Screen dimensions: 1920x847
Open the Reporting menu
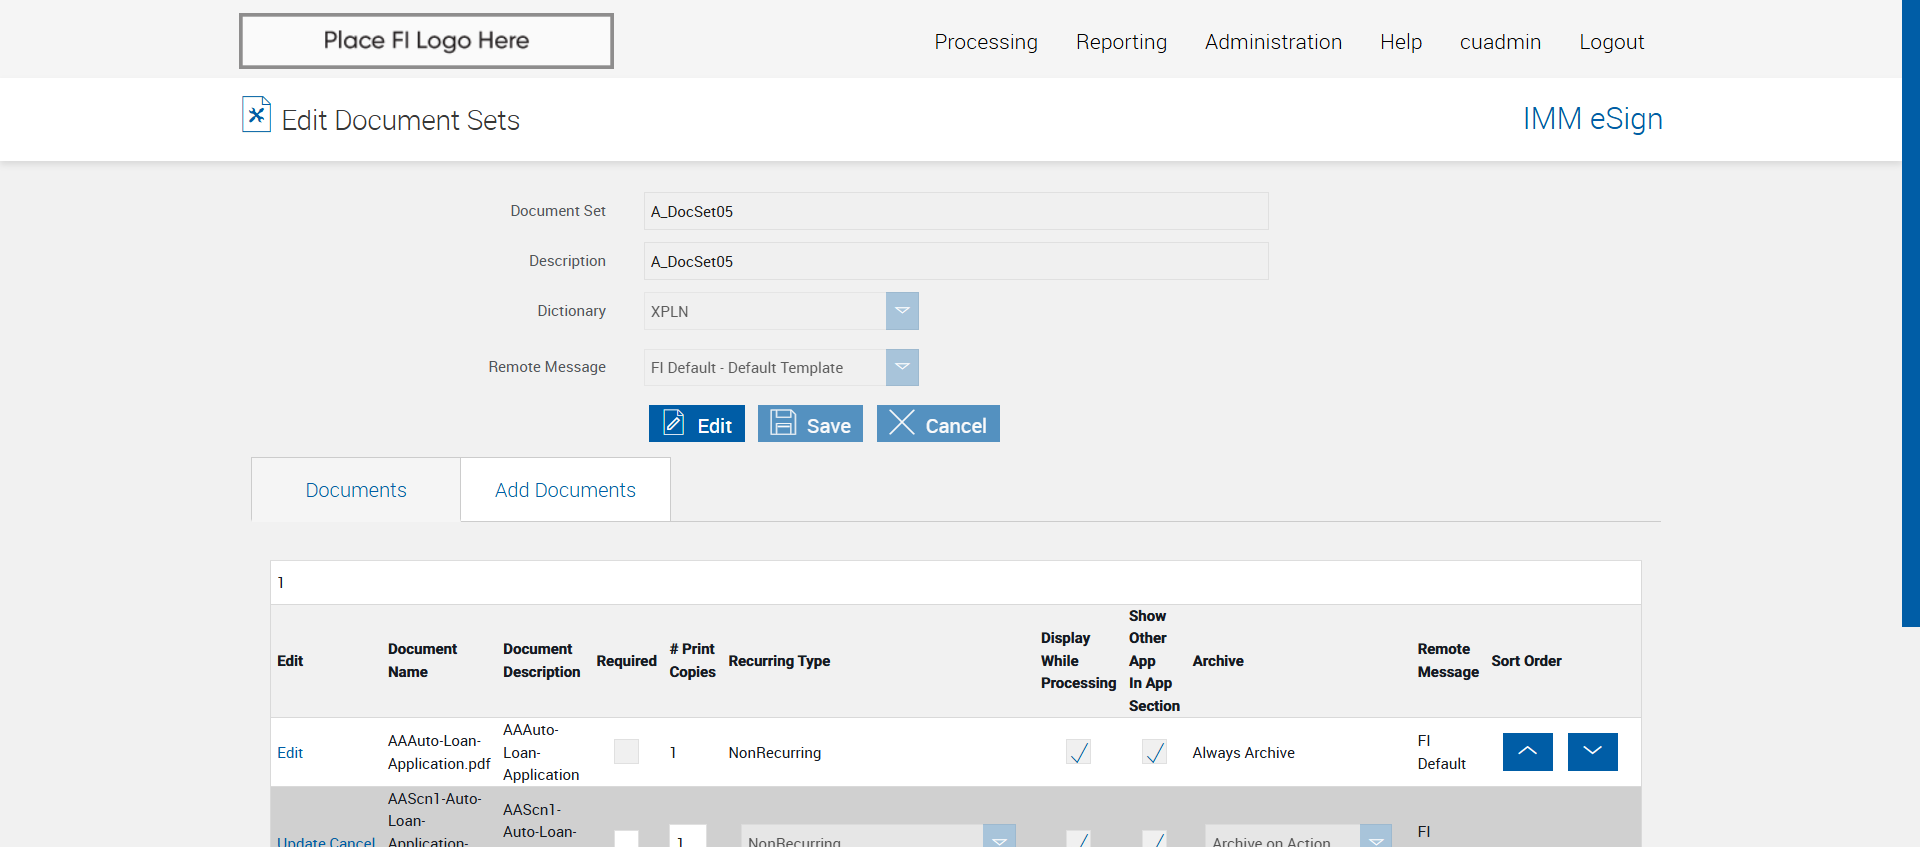[1121, 42]
